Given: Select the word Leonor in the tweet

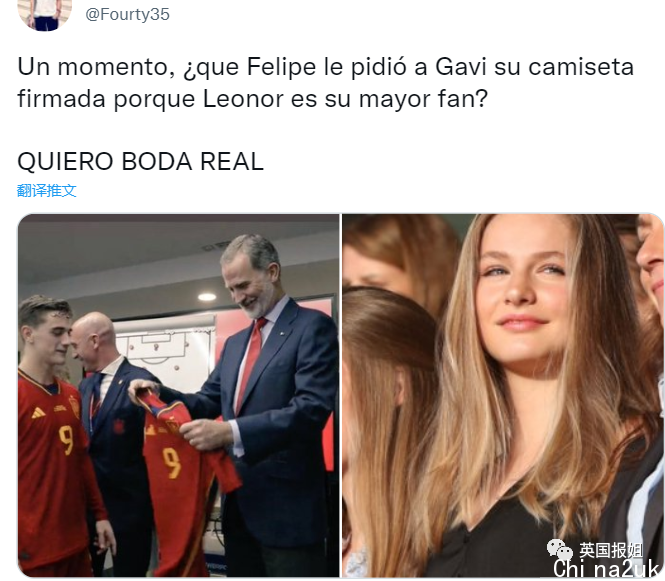Looking at the screenshot, I should point(243,99).
